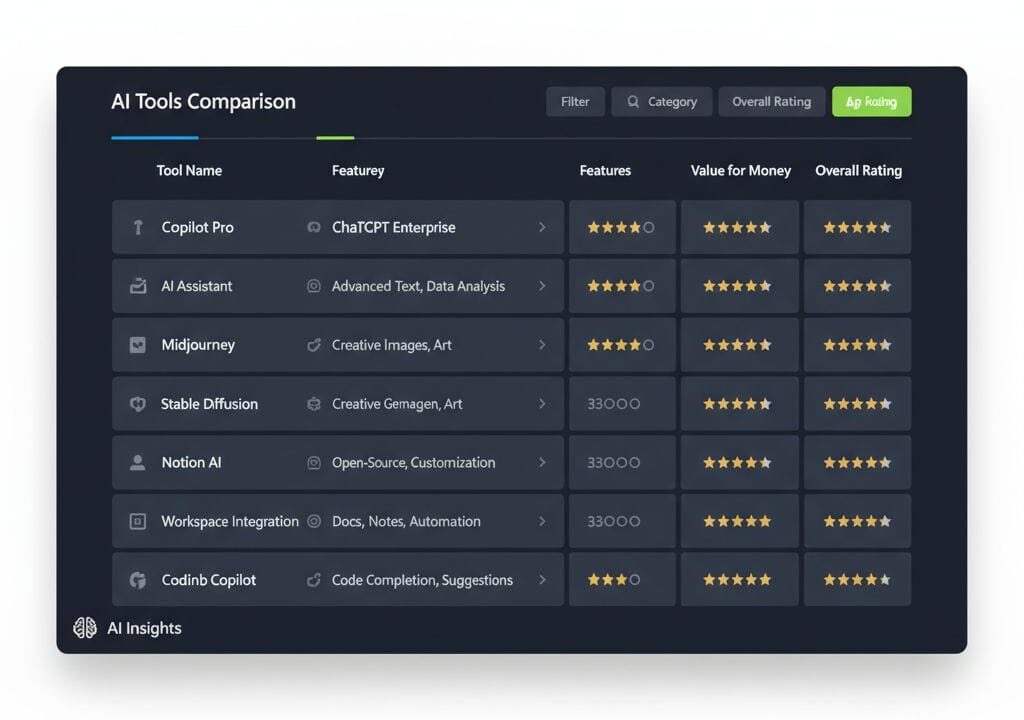
Task: Select the Notion AI tool name
Action: [191, 463]
